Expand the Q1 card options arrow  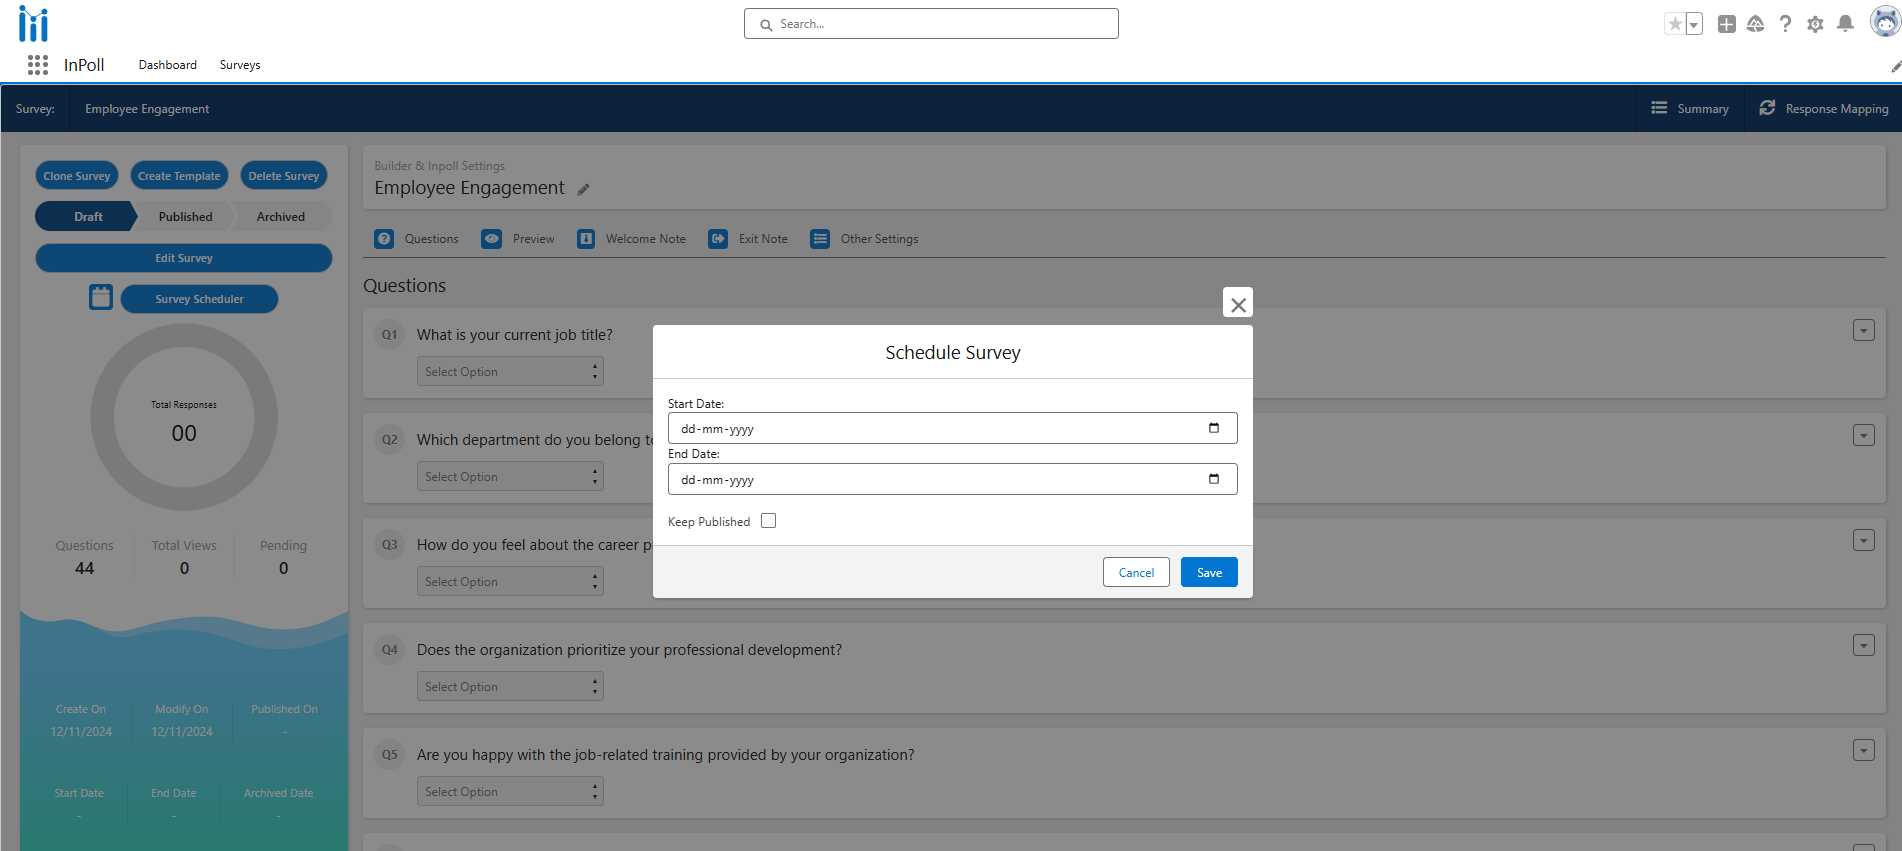click(1864, 331)
